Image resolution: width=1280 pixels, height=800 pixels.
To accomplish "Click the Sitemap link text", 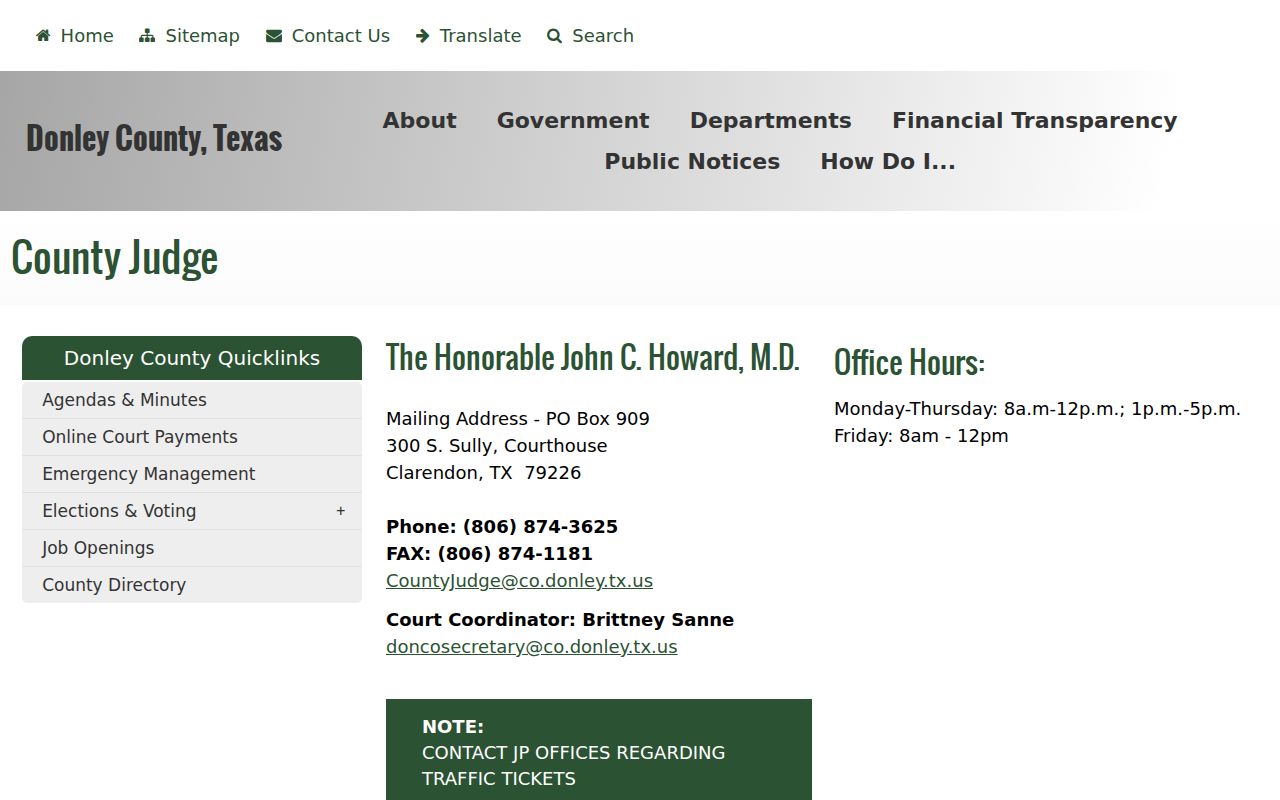I will tap(202, 36).
